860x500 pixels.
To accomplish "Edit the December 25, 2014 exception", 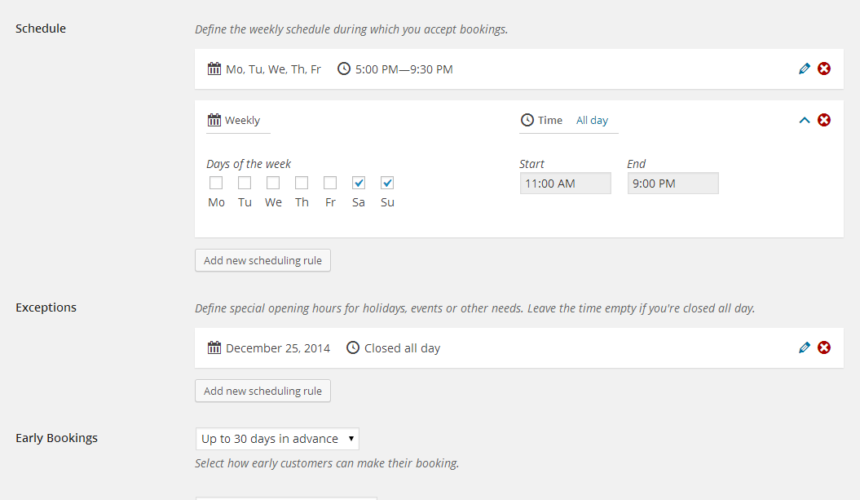I will tap(804, 348).
